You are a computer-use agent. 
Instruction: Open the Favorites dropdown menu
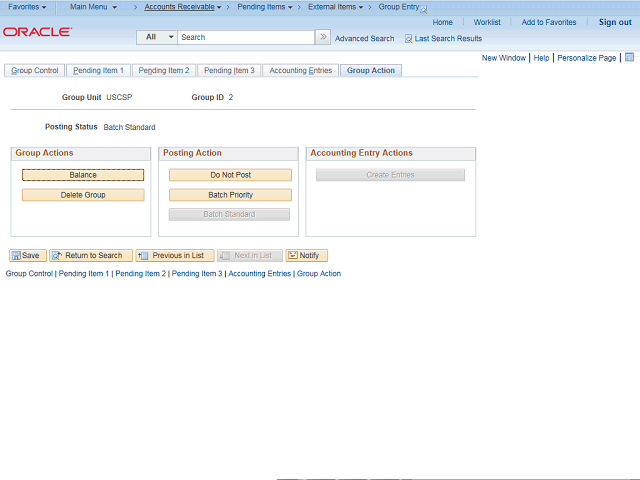27,7
